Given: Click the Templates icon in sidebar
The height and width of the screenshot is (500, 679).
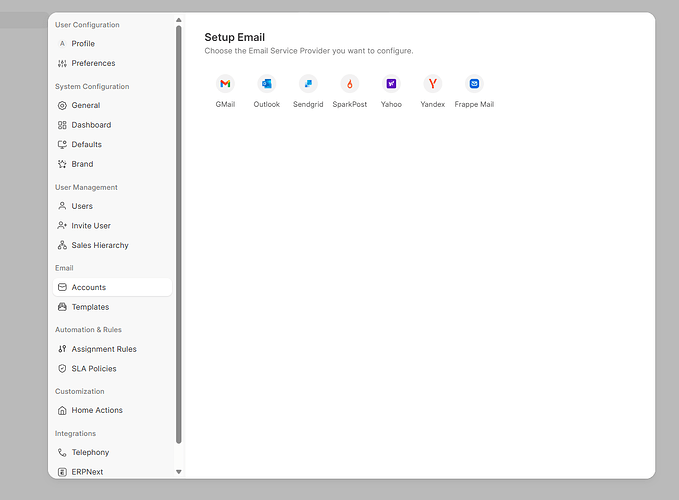Looking at the screenshot, I should (62, 307).
